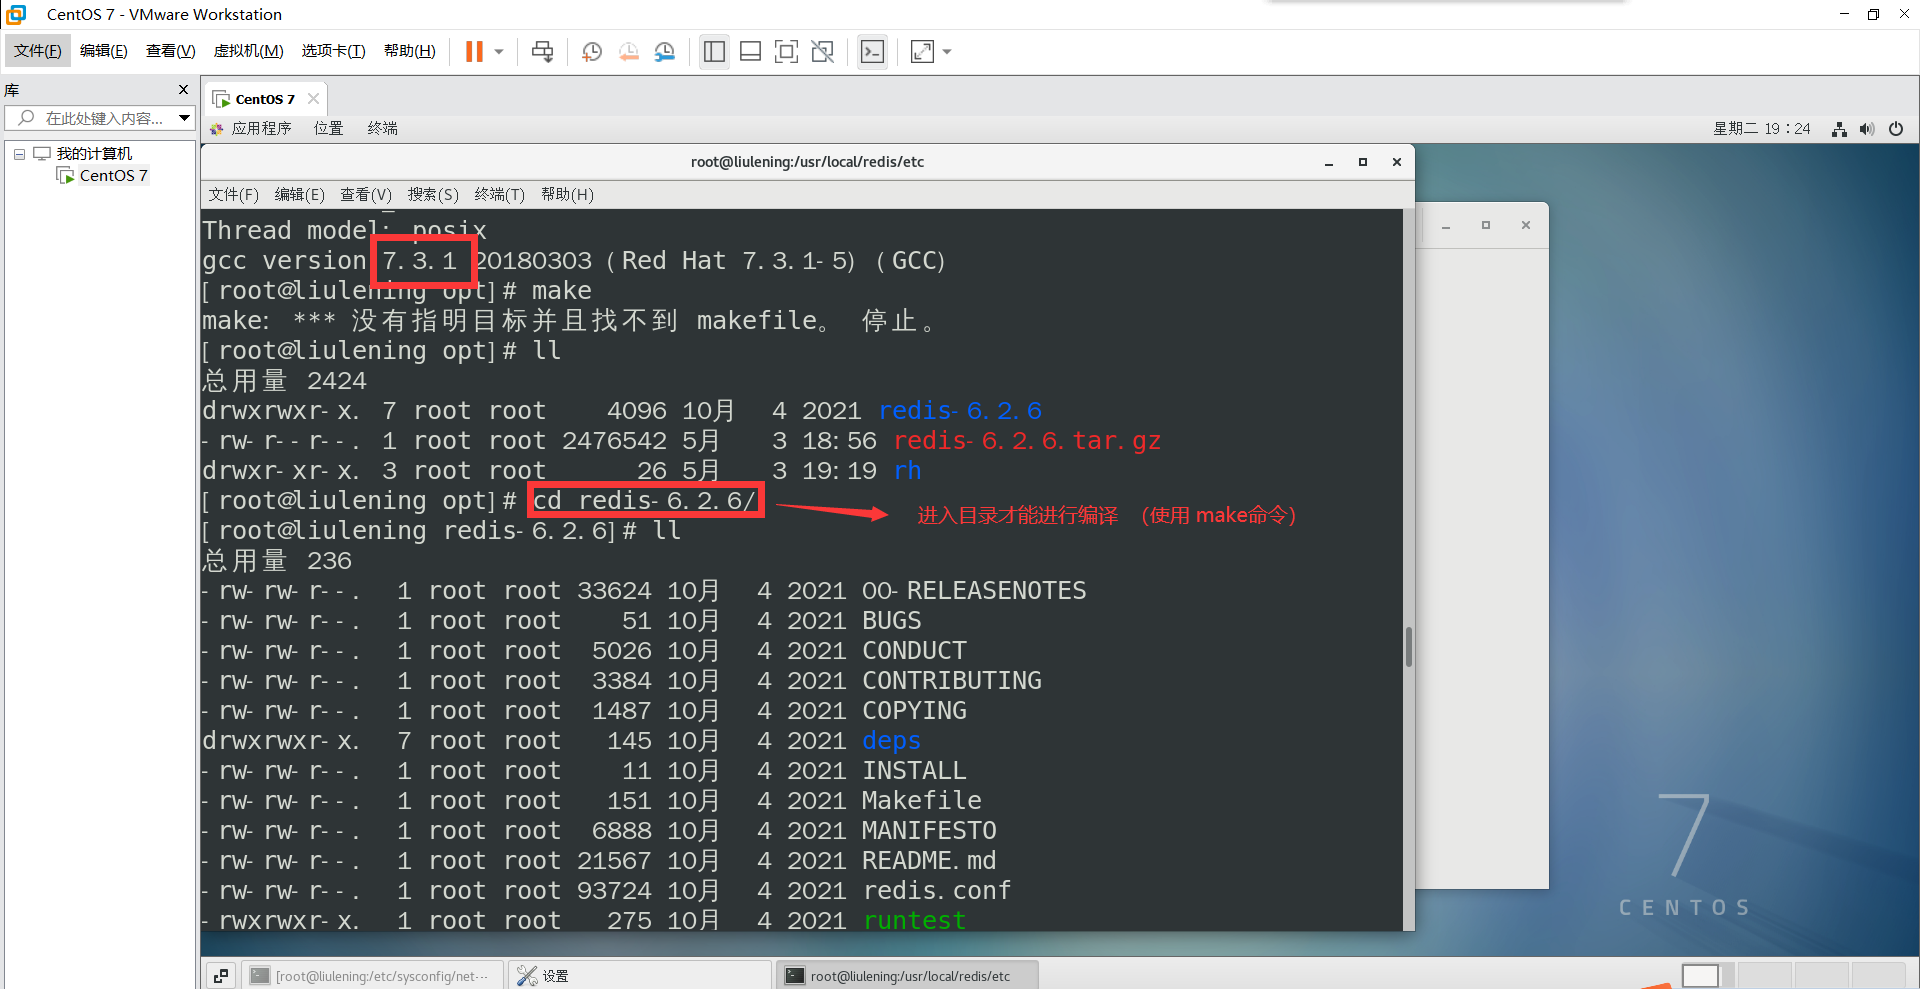The height and width of the screenshot is (989, 1920).
Task: Show console view icon
Action: [872, 51]
